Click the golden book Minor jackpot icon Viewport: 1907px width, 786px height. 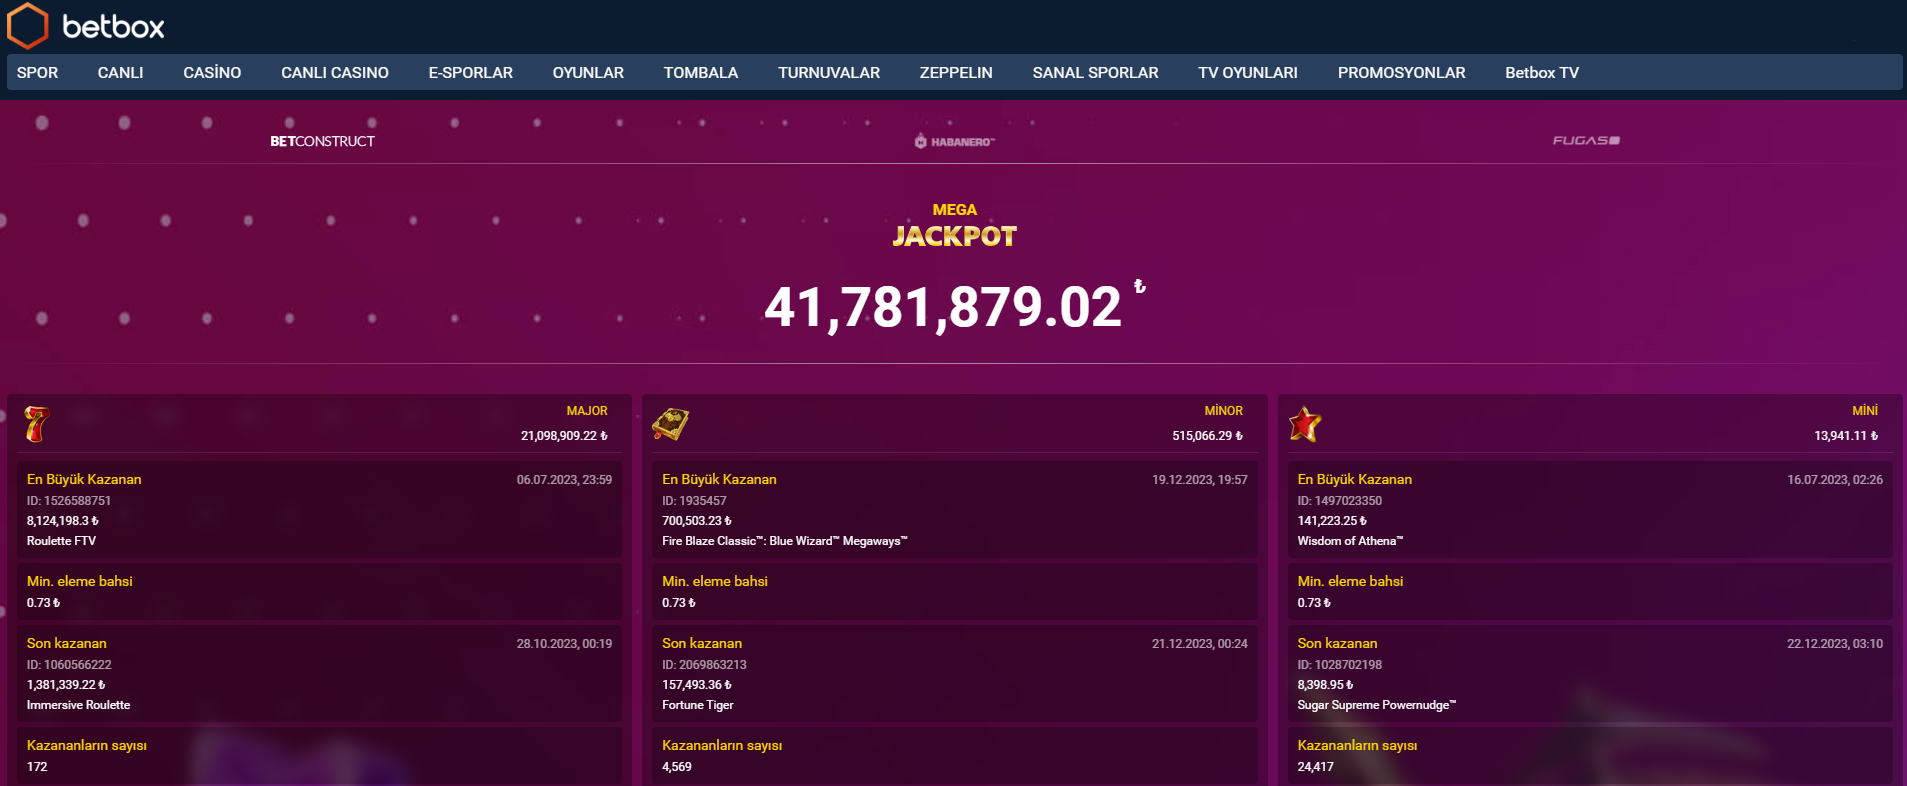coord(671,424)
